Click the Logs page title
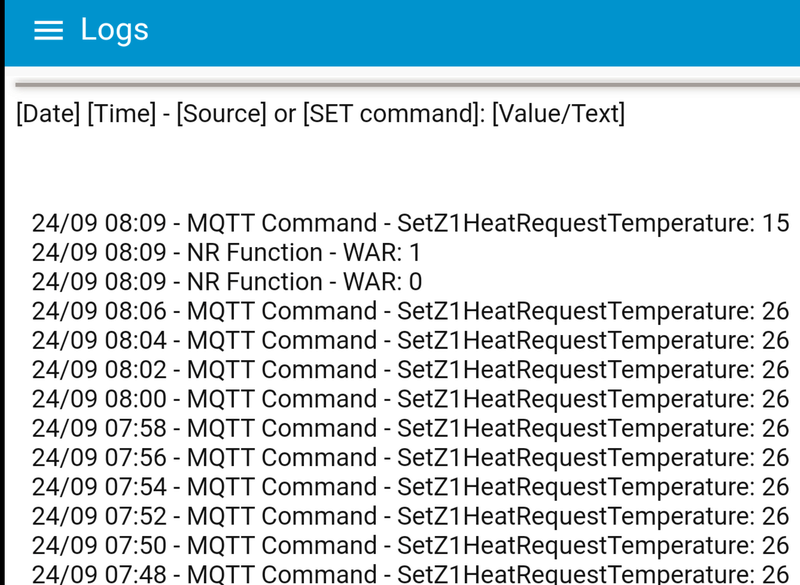Image resolution: width=800 pixels, height=585 pixels. [x=114, y=30]
